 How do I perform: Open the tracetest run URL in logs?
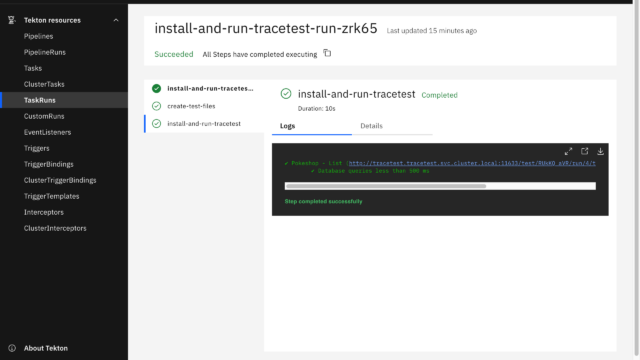tap(472, 163)
